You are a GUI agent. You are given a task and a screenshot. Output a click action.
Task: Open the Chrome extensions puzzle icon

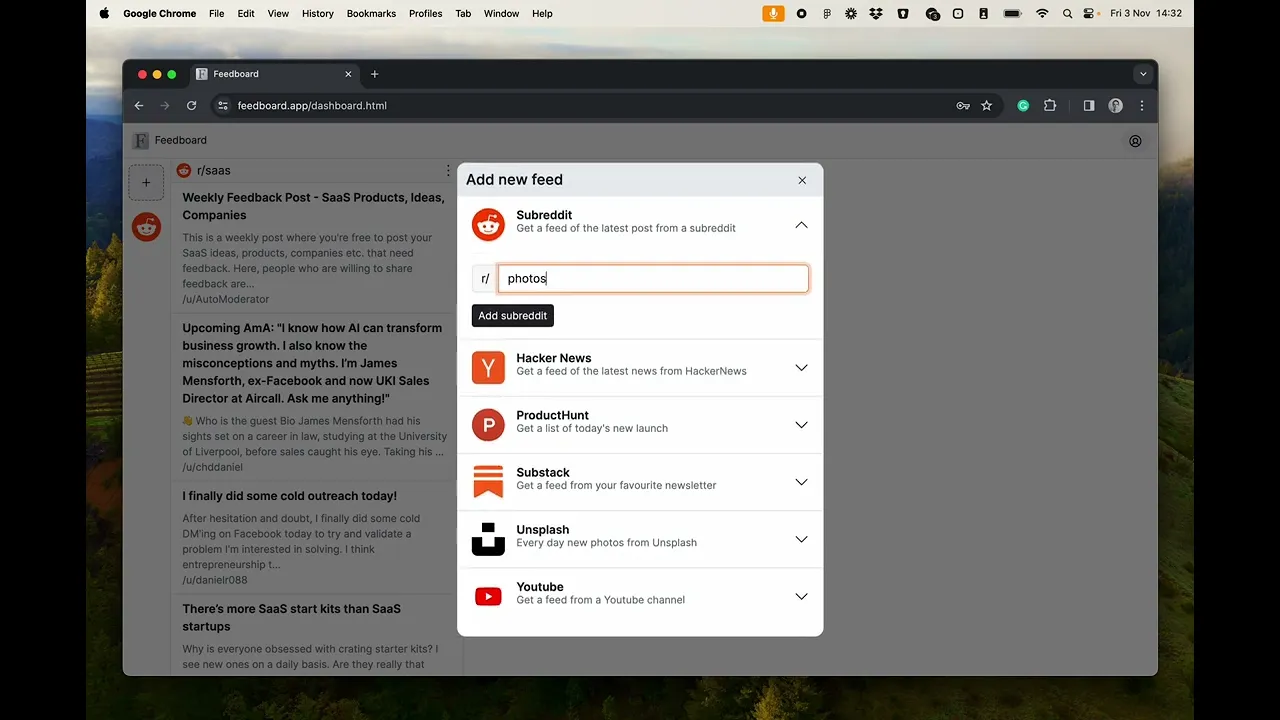click(x=1050, y=105)
